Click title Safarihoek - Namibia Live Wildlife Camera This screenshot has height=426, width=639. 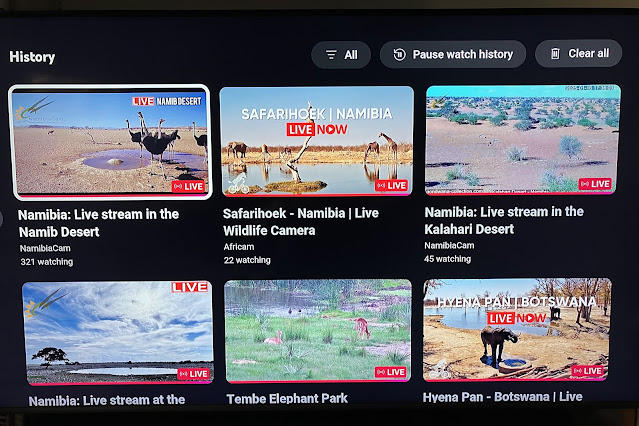click(301, 222)
